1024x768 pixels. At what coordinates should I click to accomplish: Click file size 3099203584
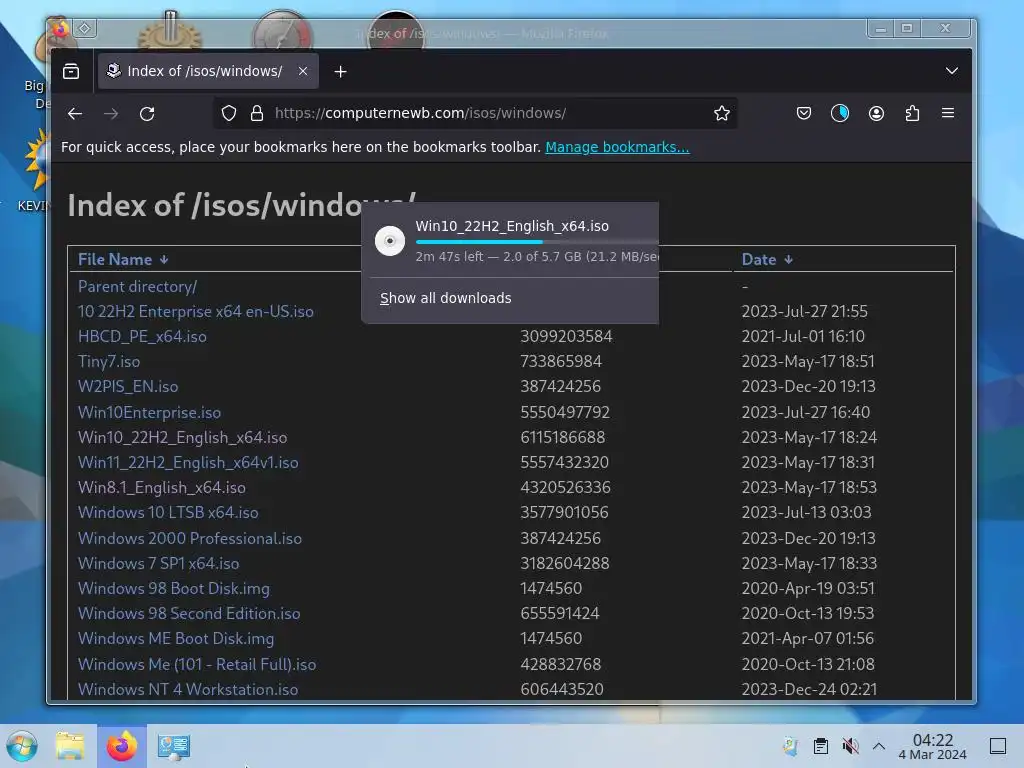click(566, 336)
